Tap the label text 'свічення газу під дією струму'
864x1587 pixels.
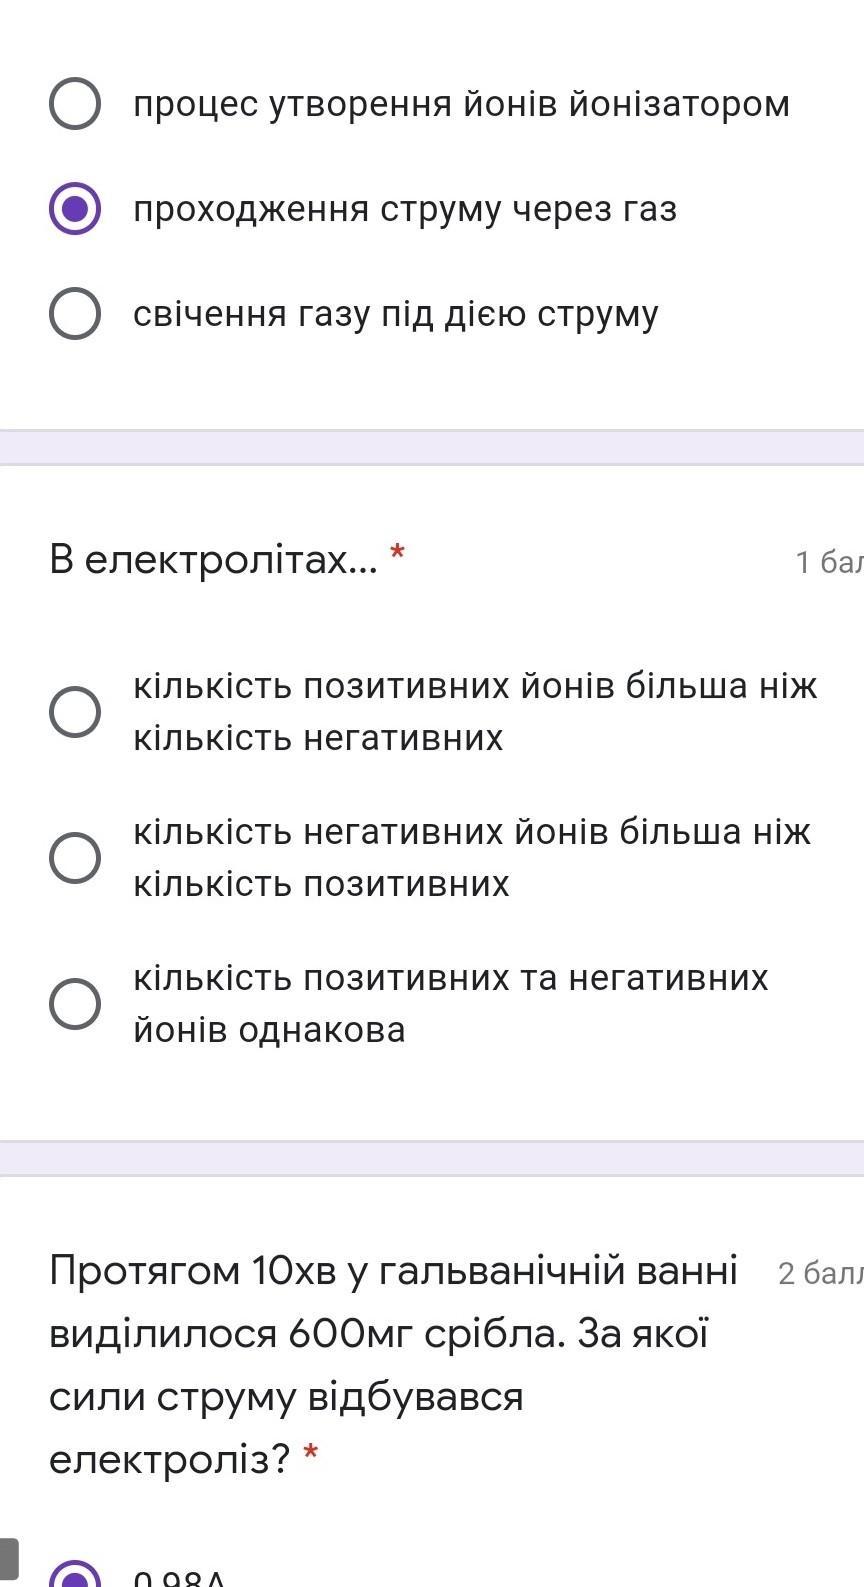pyautogui.click(x=396, y=314)
